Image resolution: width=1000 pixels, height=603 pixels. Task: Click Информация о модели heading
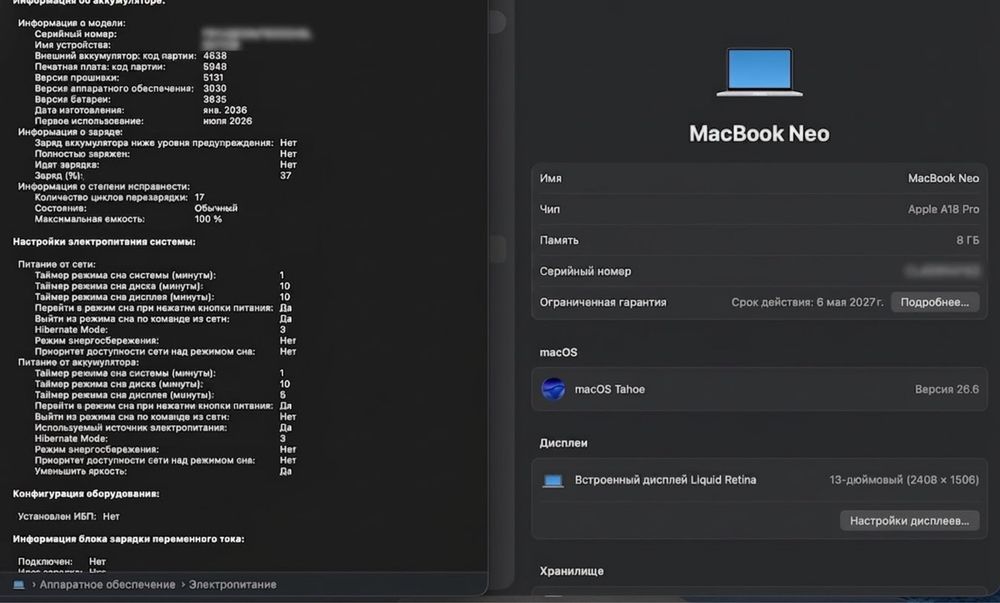click(71, 23)
